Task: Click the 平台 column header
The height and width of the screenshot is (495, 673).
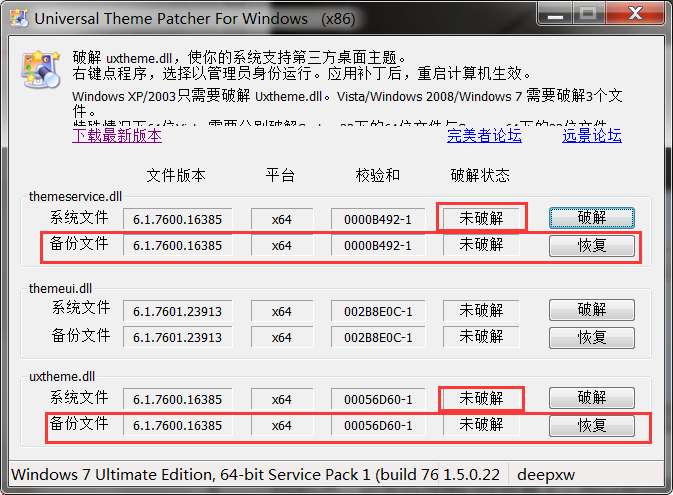Action: pyautogui.click(x=280, y=175)
